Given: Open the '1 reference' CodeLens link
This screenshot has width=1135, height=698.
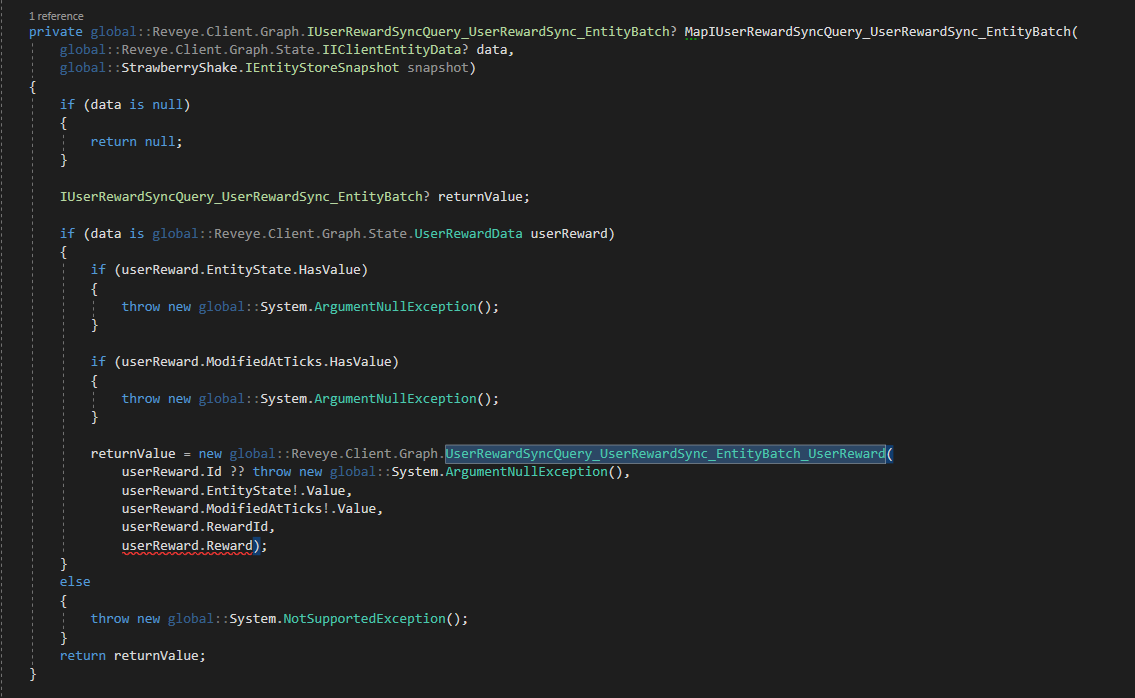Looking at the screenshot, I should tap(56, 16).
